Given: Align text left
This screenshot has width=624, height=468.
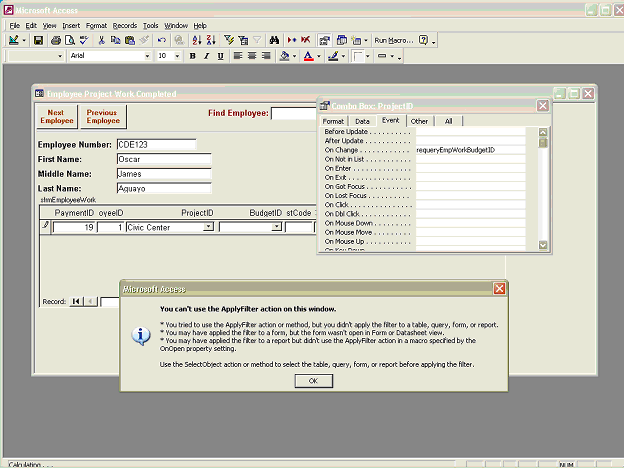Looking at the screenshot, I should click(238, 56).
